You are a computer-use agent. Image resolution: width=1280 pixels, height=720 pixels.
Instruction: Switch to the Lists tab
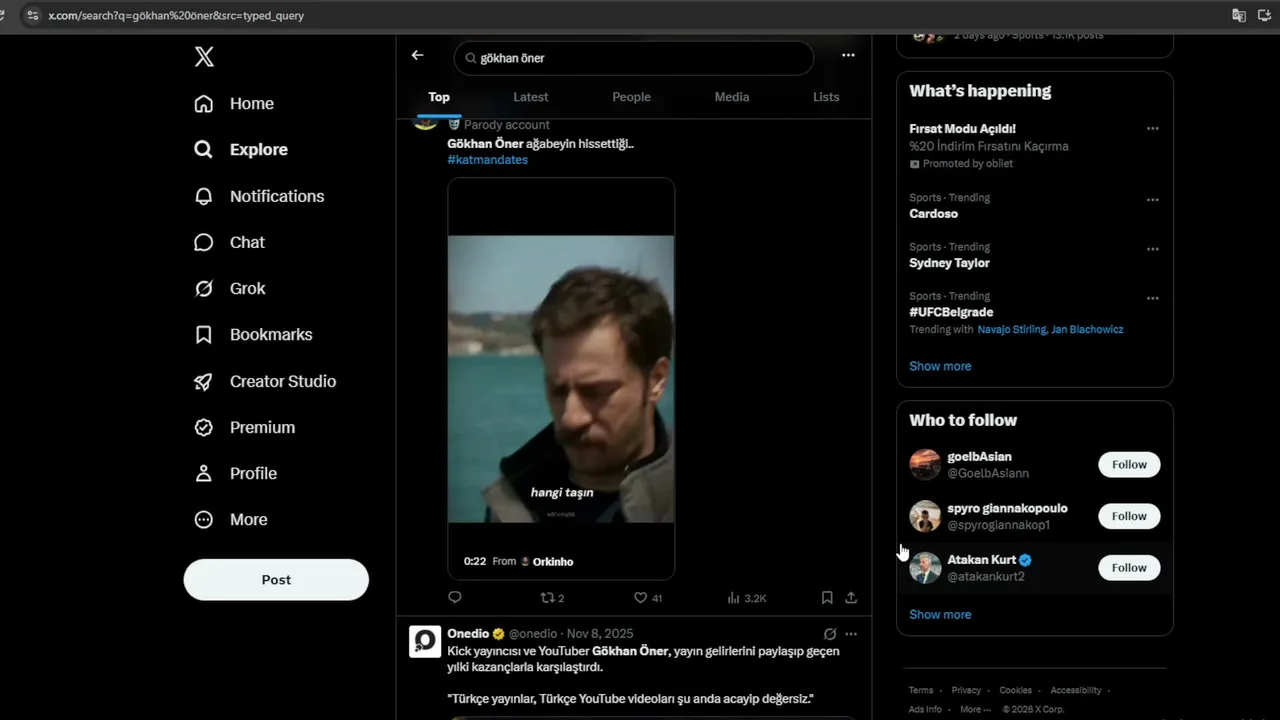pyautogui.click(x=826, y=97)
